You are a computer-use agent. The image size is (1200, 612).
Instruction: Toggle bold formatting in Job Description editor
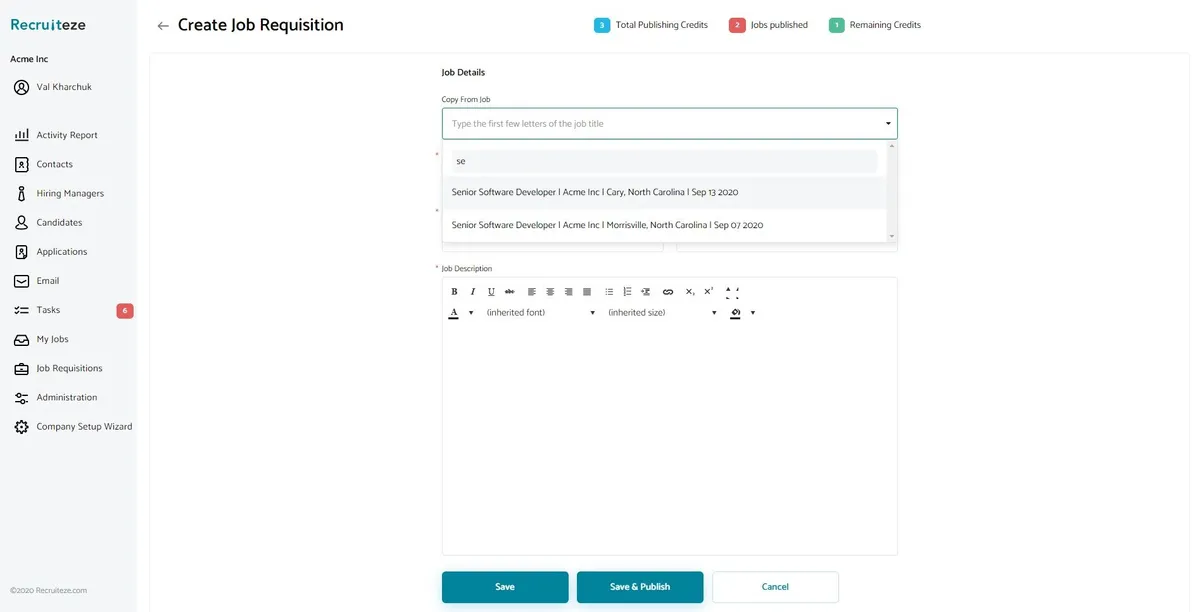pyautogui.click(x=454, y=292)
